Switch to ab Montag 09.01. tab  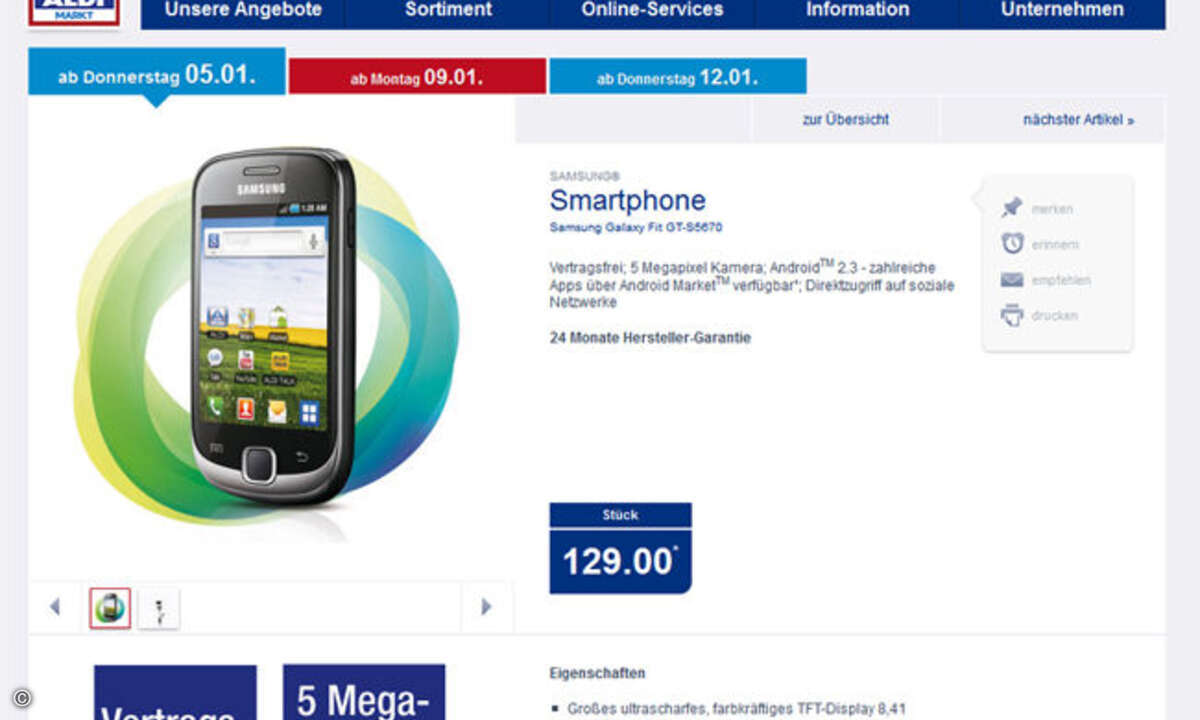(x=418, y=77)
